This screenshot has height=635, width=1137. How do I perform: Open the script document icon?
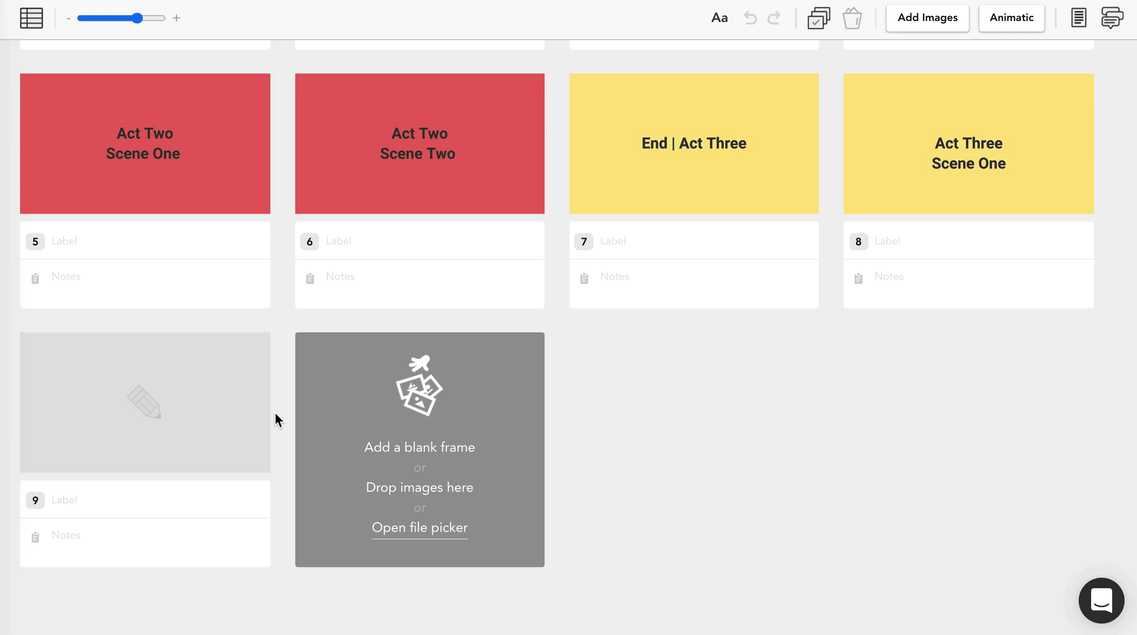1078,18
